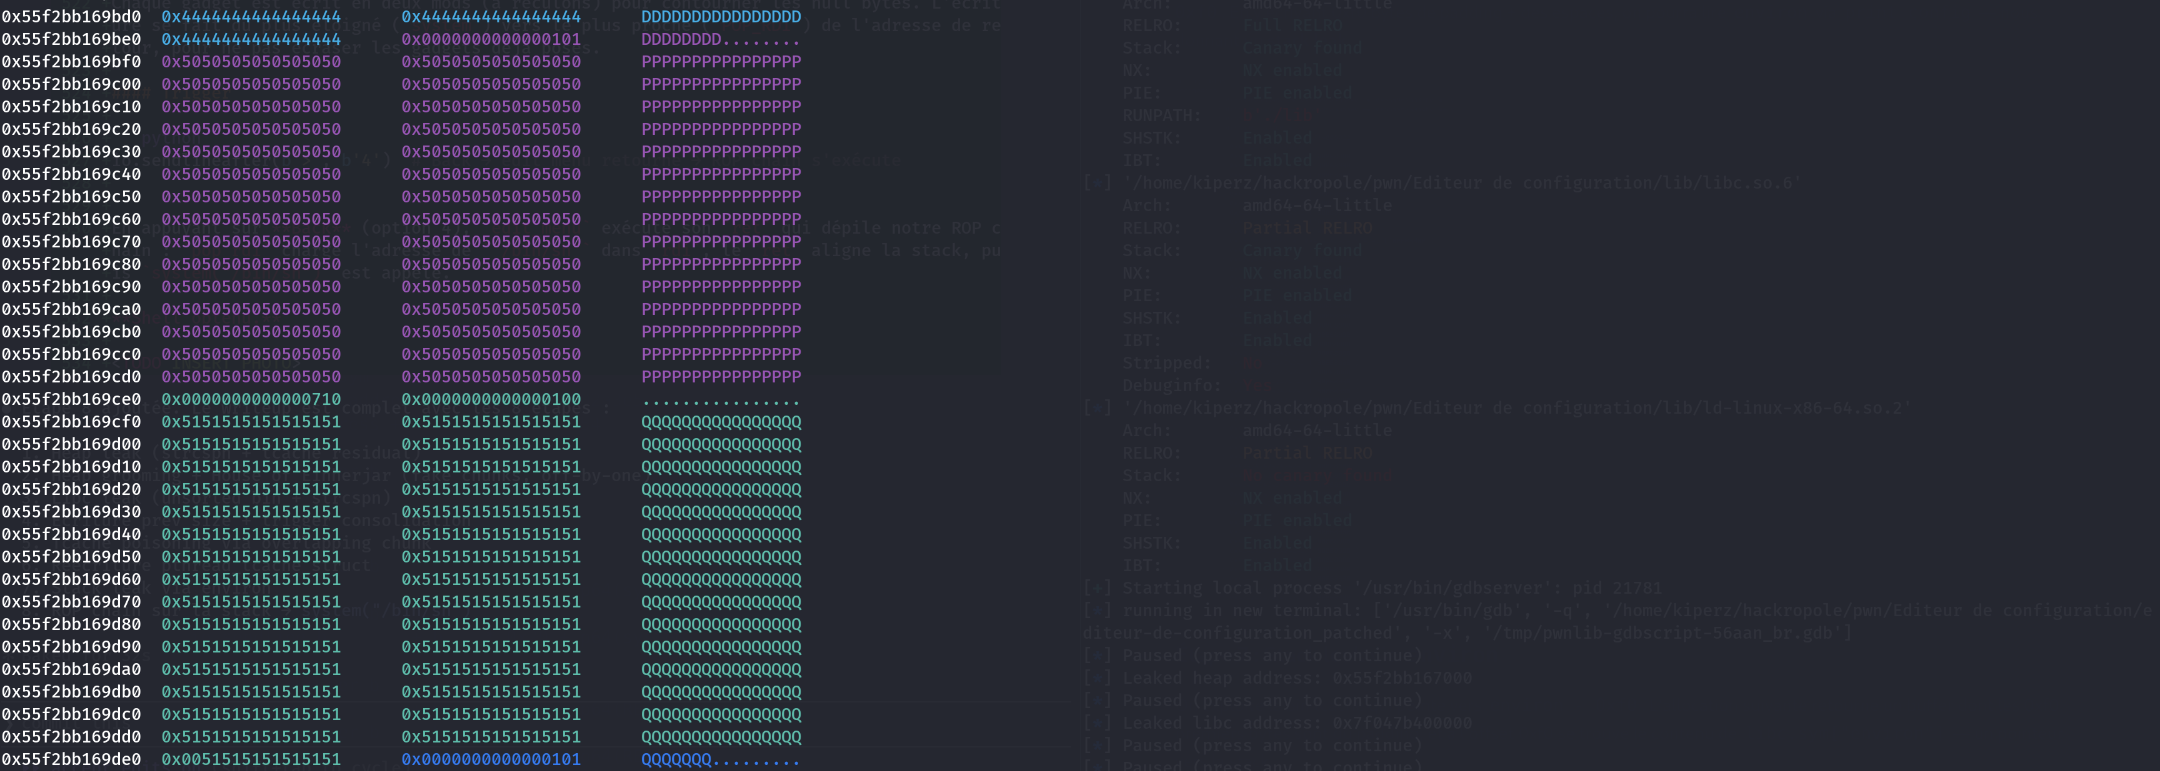Click the blue 0x0000000000000101 on the bottom row
This screenshot has width=2160, height=771.
pos(491,760)
